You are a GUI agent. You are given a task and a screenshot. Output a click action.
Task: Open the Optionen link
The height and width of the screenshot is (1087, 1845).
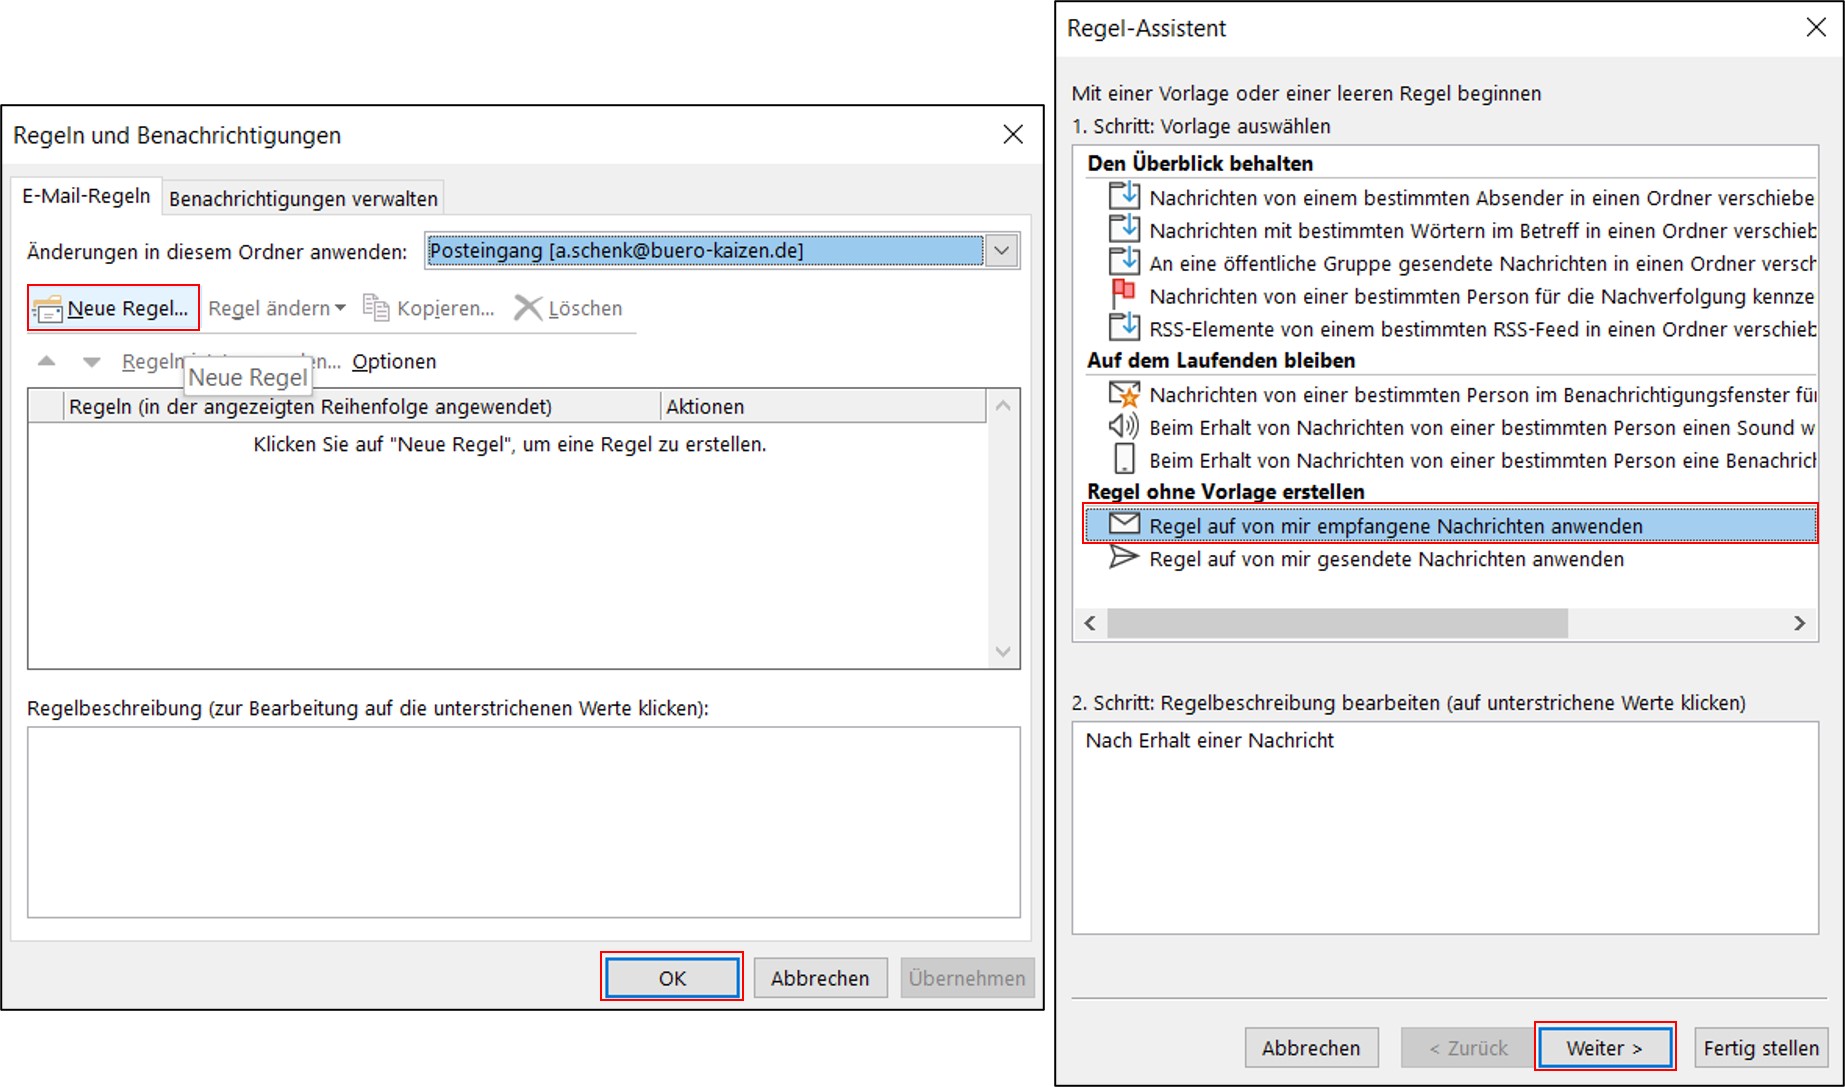click(394, 362)
